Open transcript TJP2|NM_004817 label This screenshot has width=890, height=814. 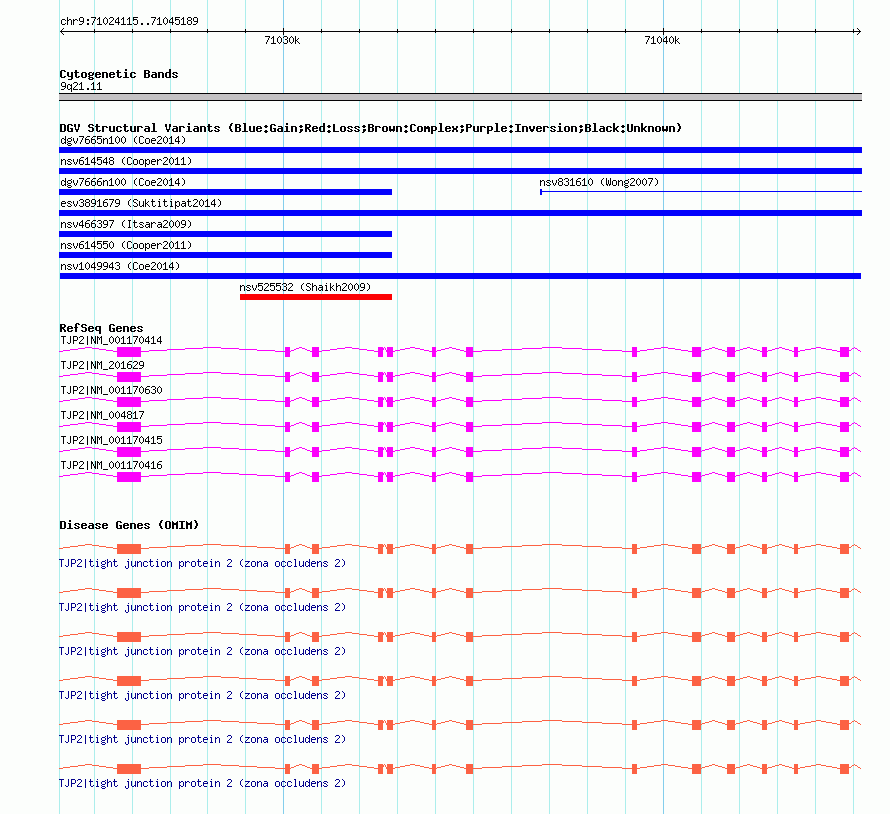(102, 416)
